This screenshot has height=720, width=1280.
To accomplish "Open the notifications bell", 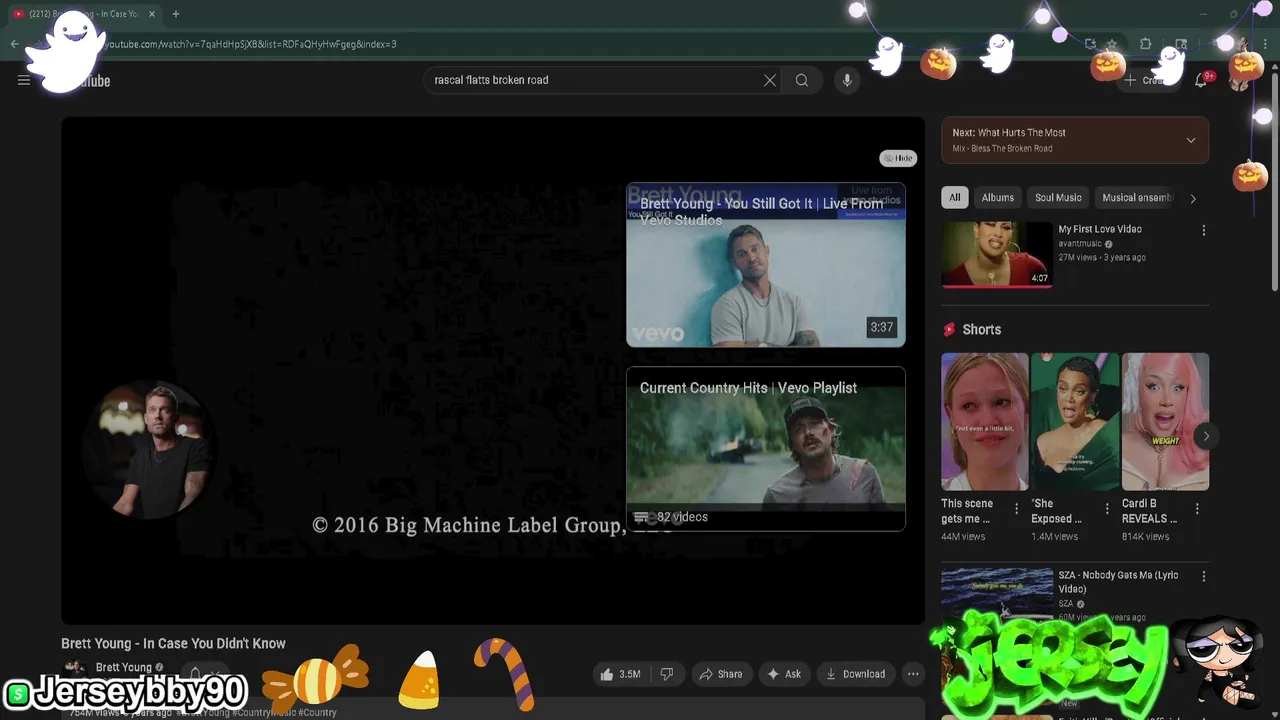I will 1201,80.
